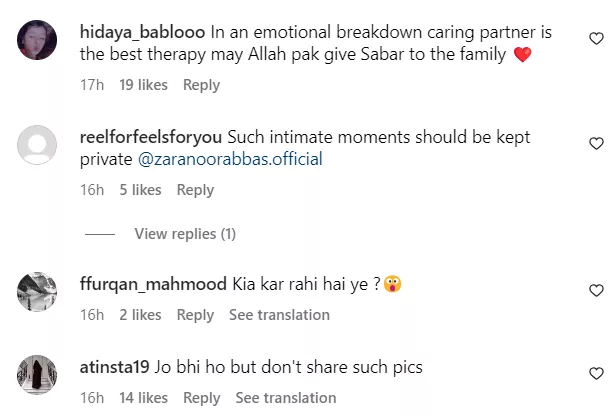See translation of ffurqan_mahmood's comment

point(279,315)
